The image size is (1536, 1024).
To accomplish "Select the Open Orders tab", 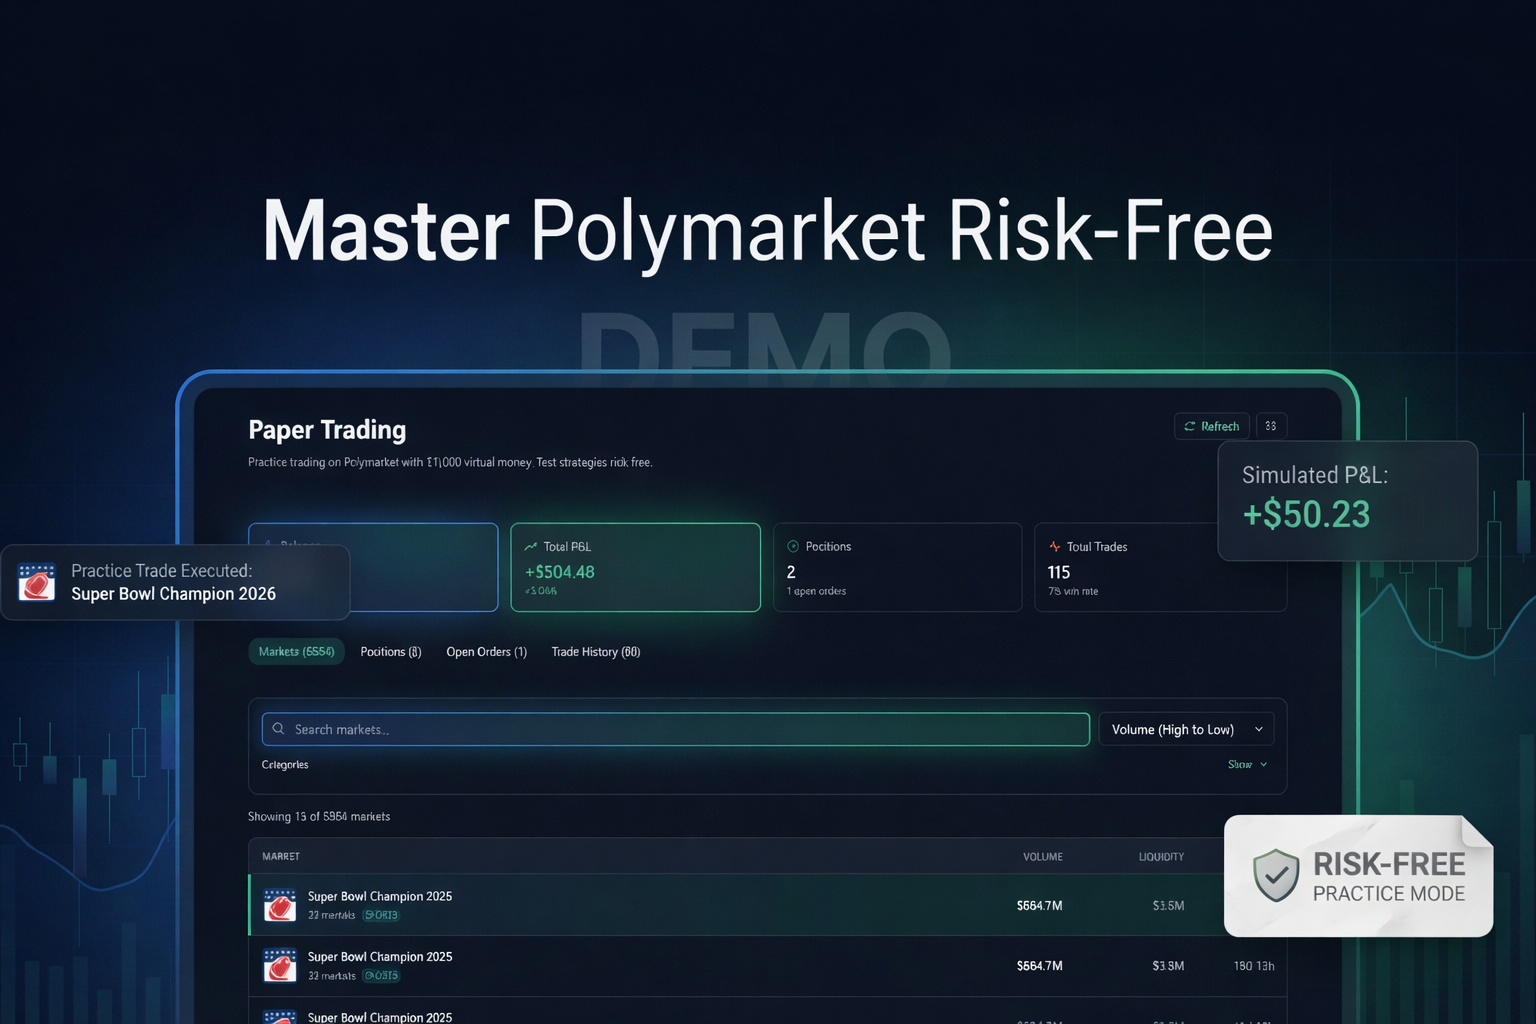I will 487,651.
